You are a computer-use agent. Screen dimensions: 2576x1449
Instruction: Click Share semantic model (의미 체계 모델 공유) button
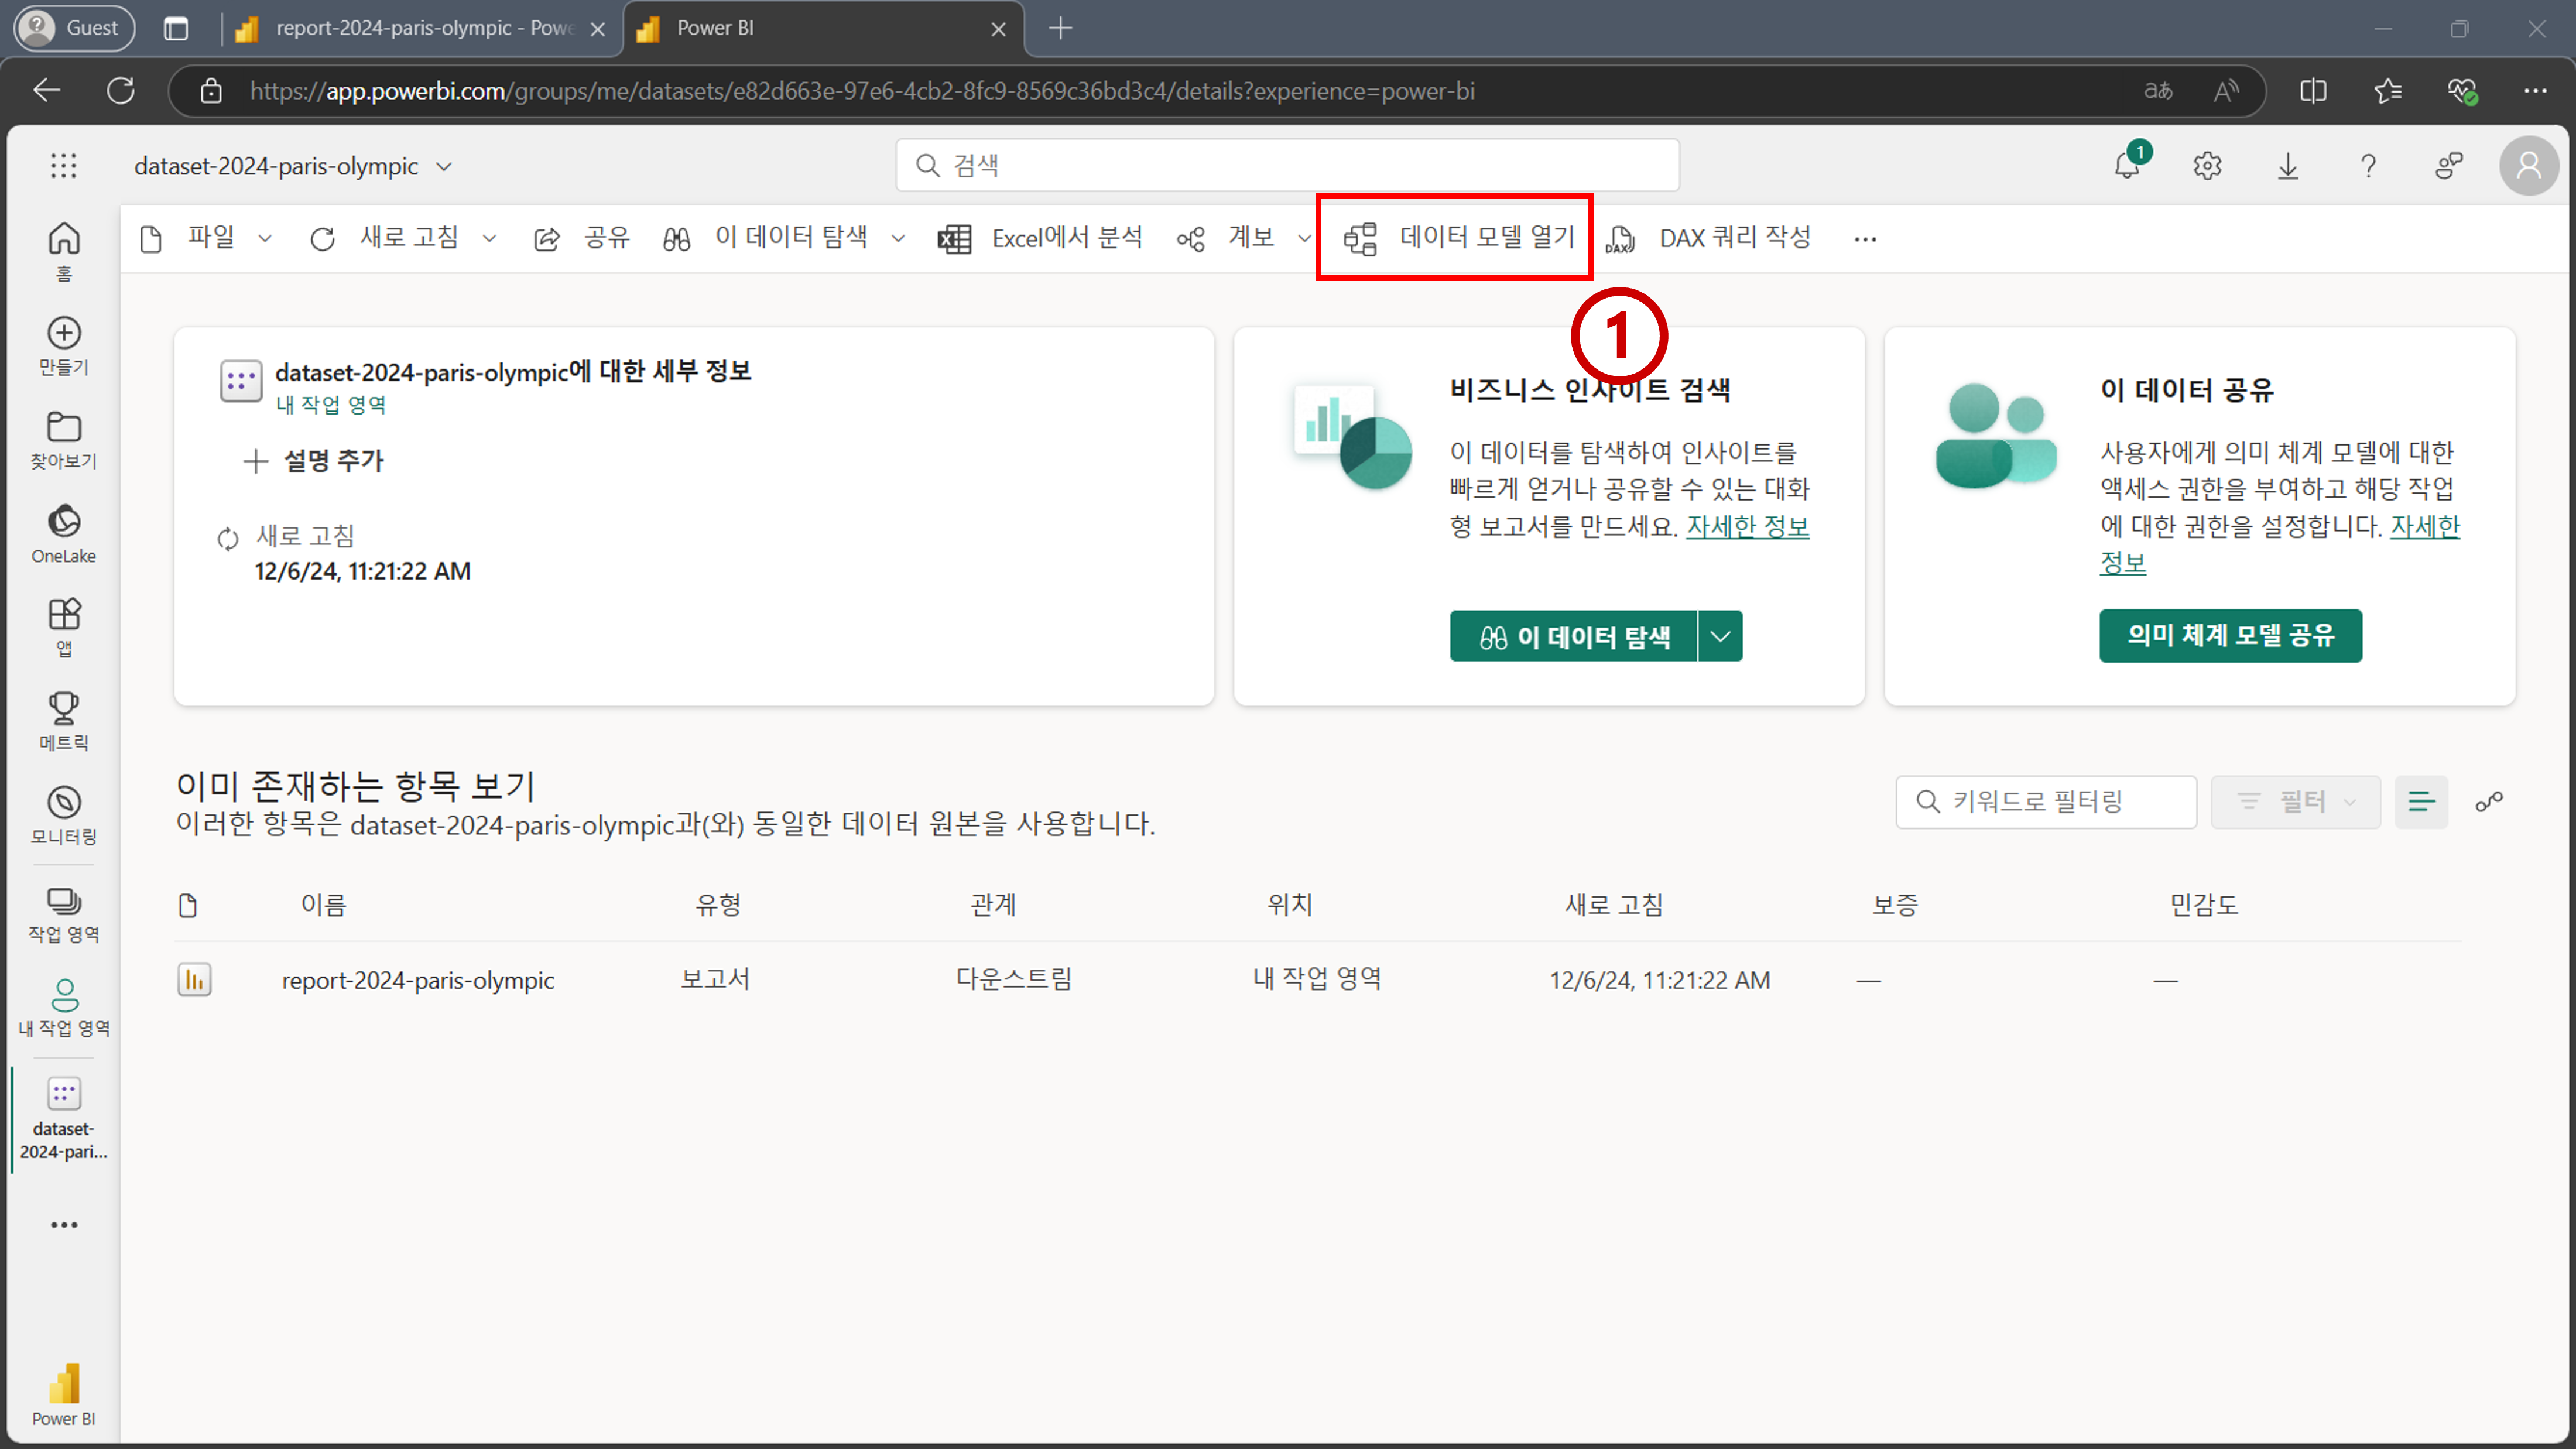(x=2230, y=636)
